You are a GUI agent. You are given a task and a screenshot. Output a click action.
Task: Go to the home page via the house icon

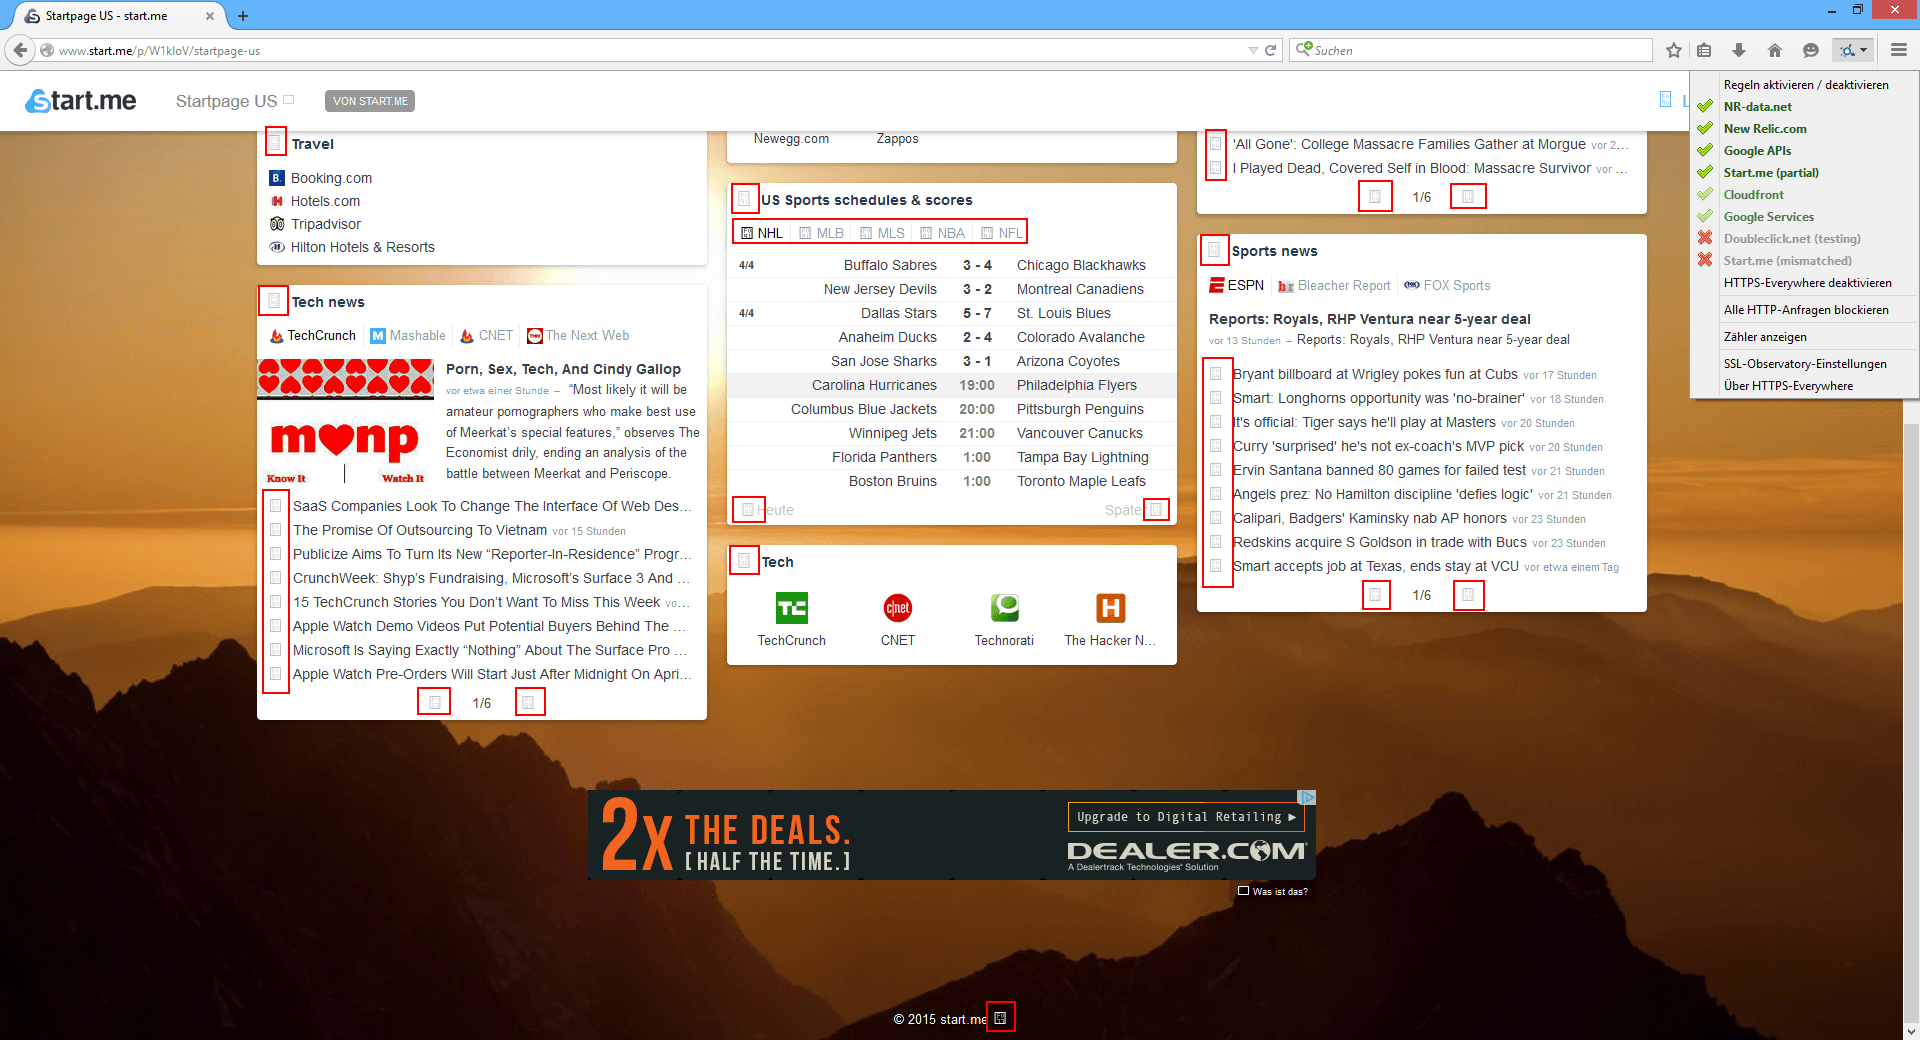pos(1775,50)
